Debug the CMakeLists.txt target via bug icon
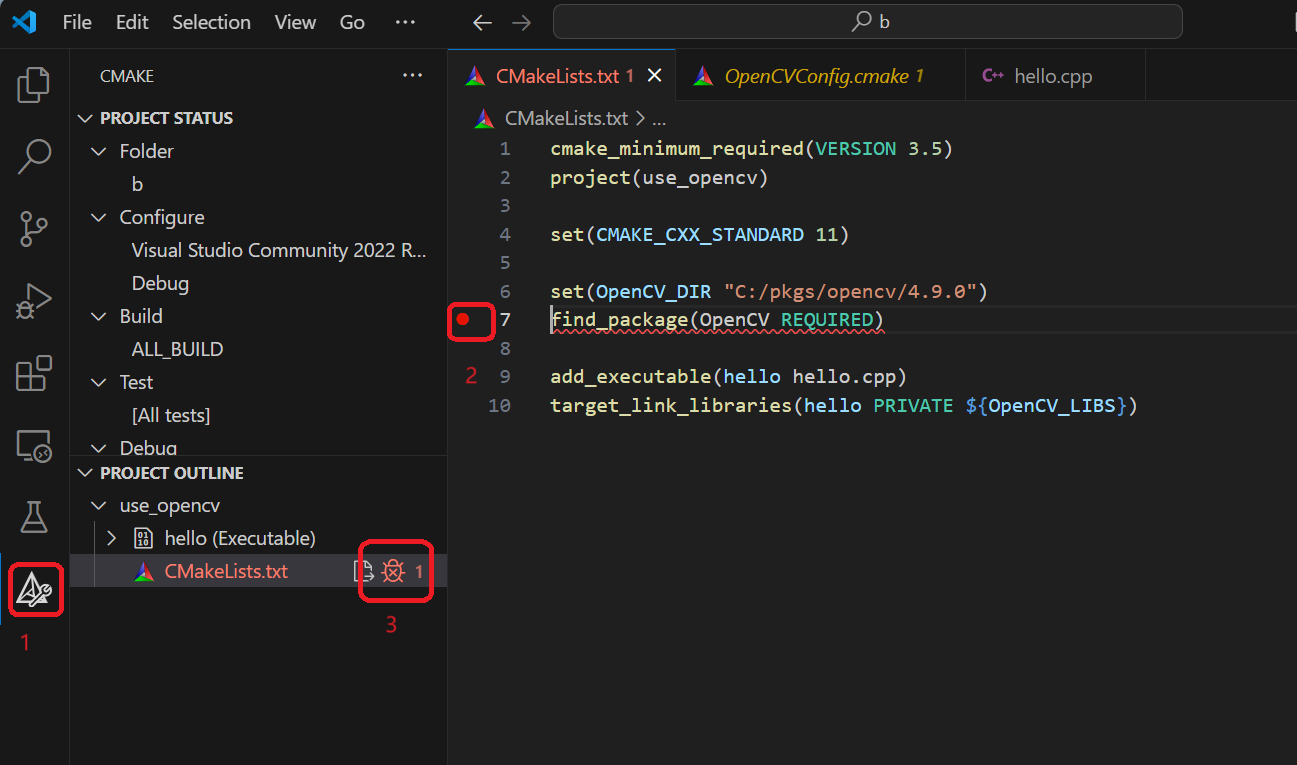The width and height of the screenshot is (1297, 765). (x=392, y=571)
